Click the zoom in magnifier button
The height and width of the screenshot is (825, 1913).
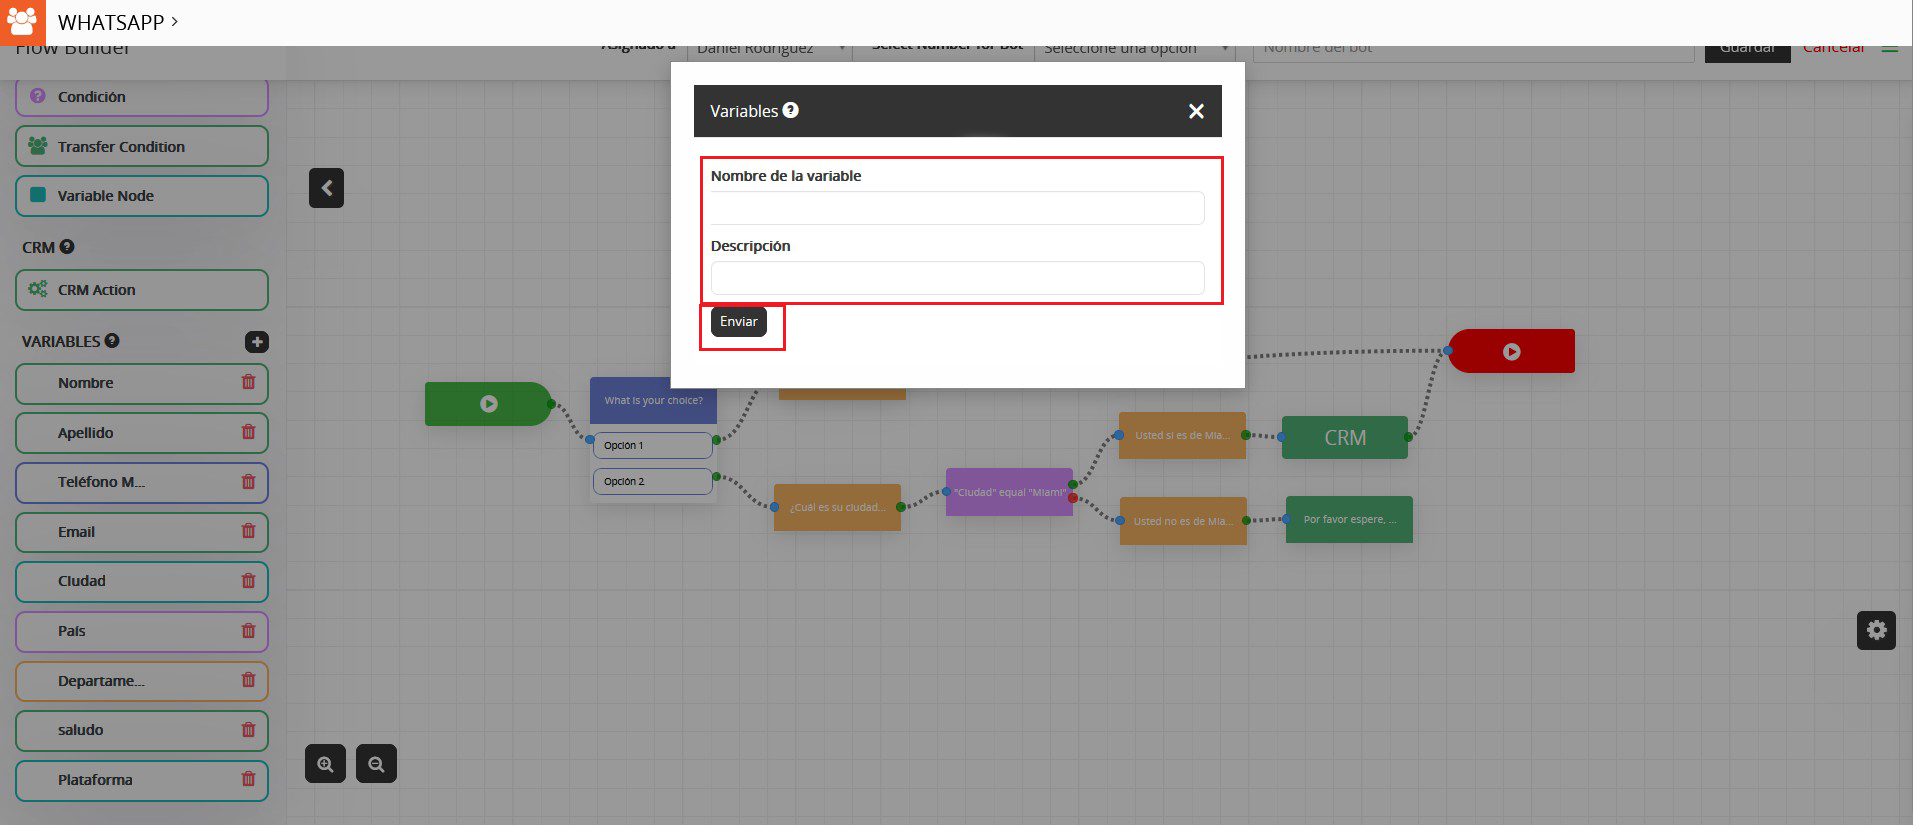tap(325, 764)
